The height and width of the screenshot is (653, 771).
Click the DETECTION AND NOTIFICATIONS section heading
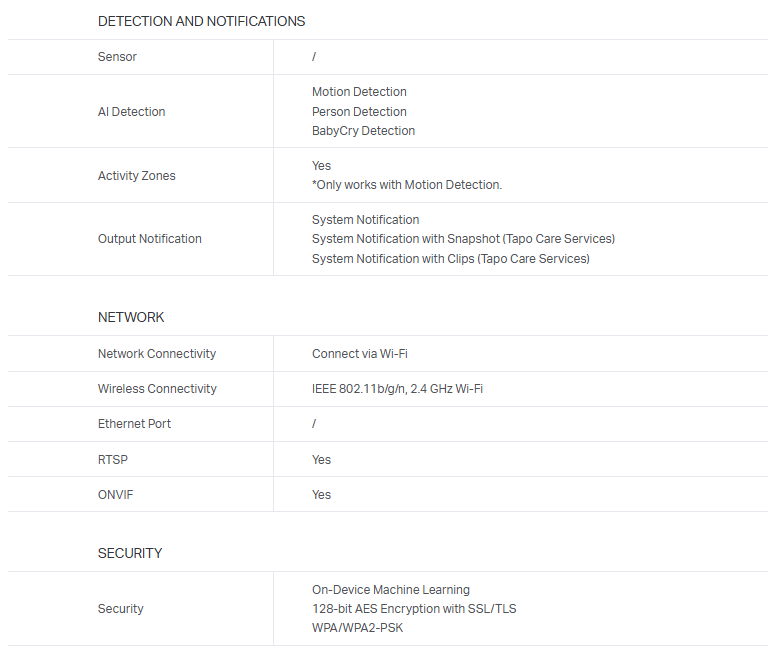[201, 21]
